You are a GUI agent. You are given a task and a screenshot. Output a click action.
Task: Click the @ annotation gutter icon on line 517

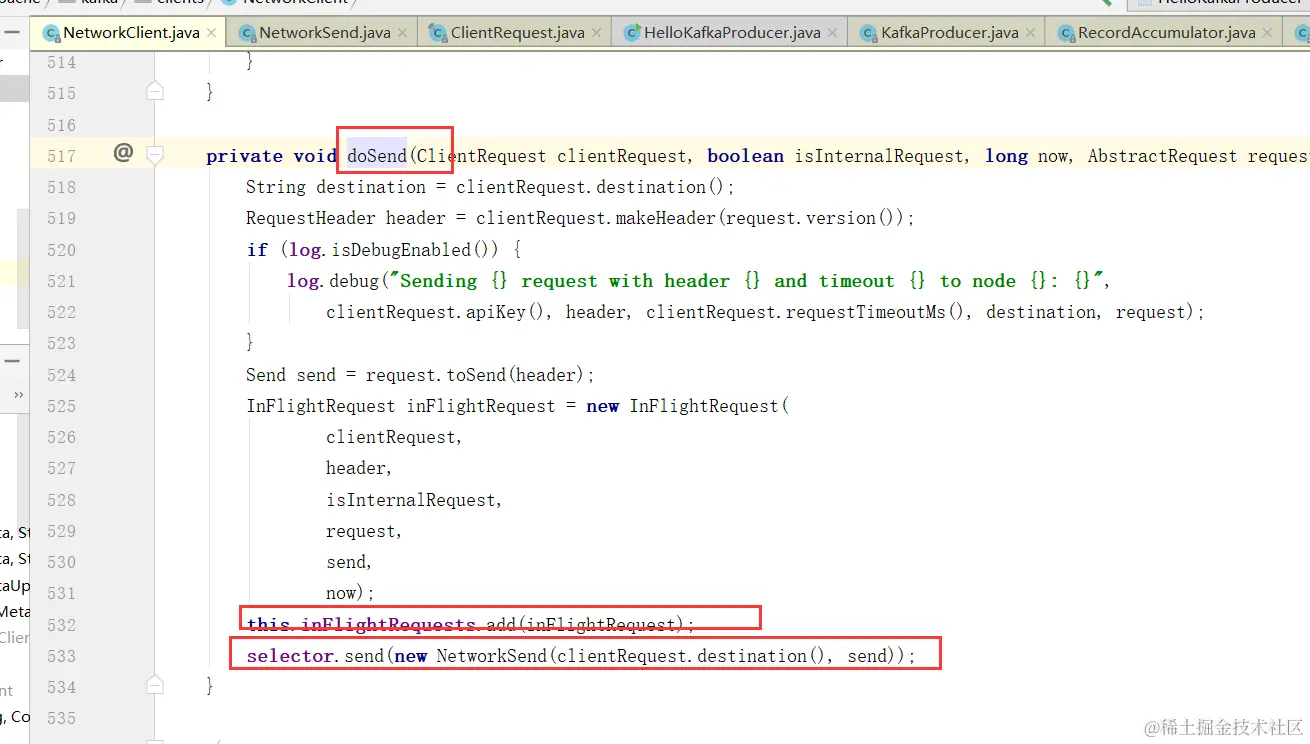tap(123, 153)
